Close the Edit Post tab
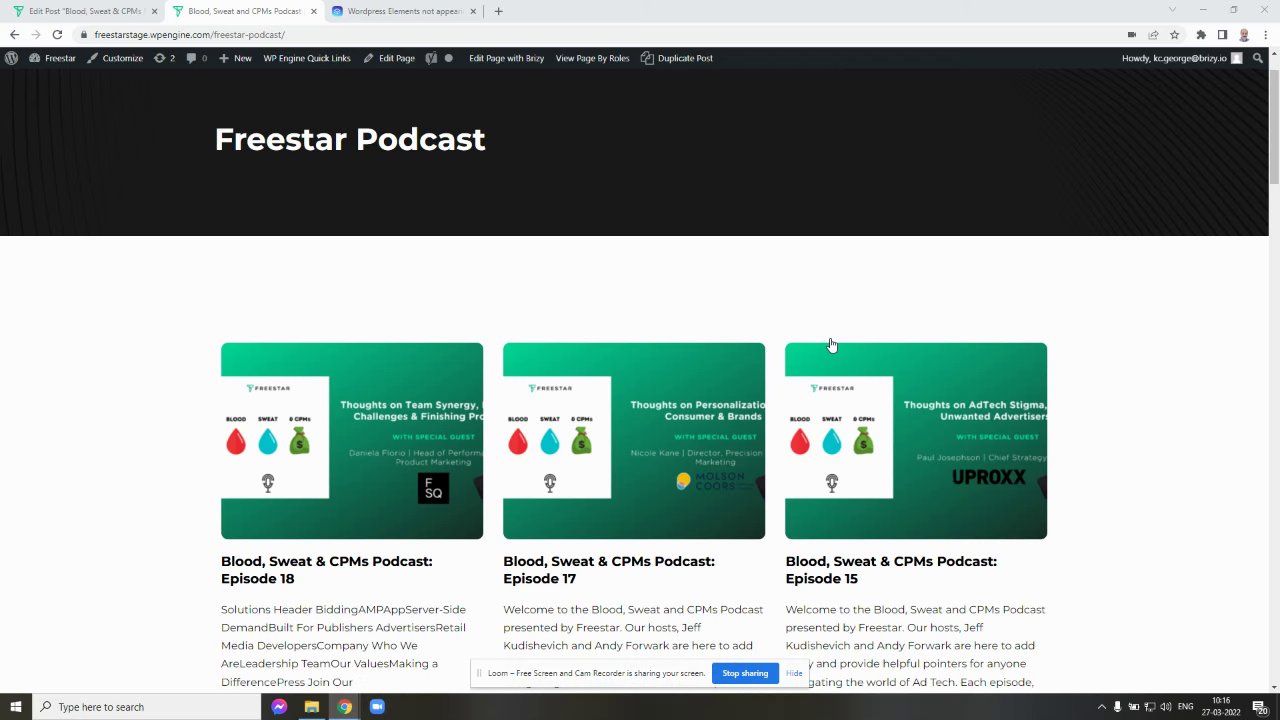Image resolution: width=1280 pixels, height=720 pixels. (x=154, y=11)
